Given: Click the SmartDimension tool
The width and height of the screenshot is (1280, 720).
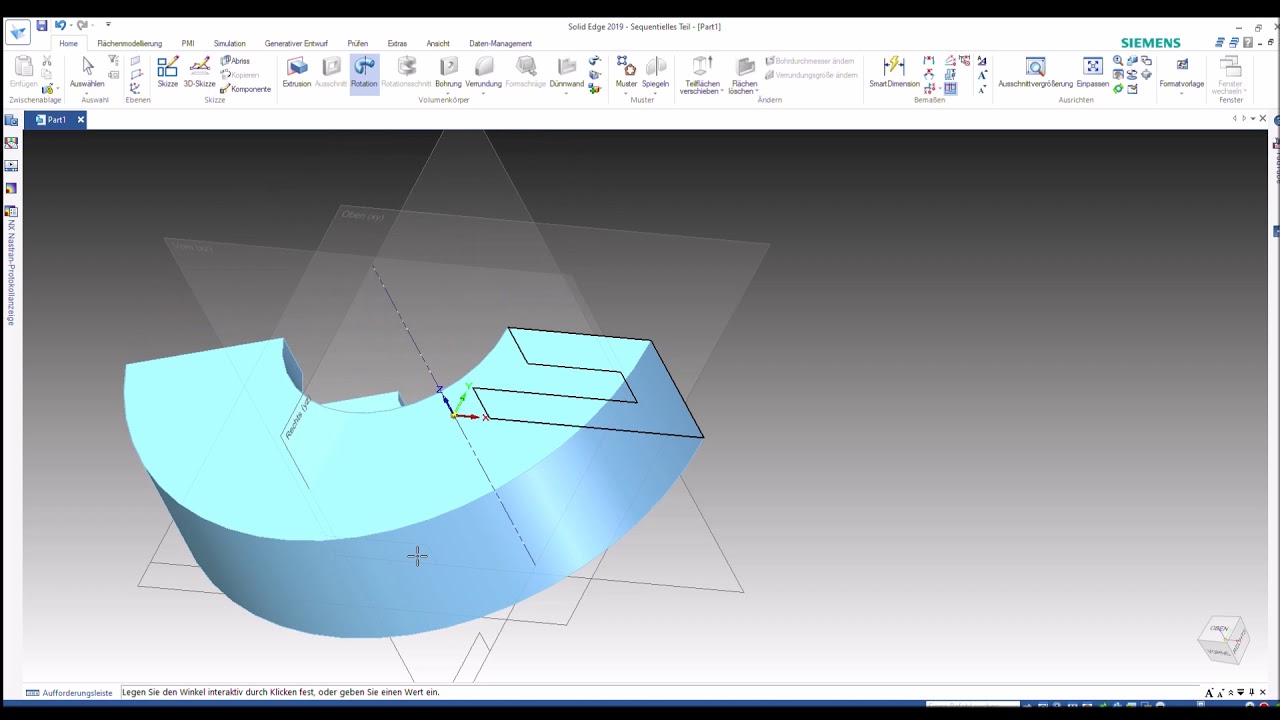Looking at the screenshot, I should click(894, 72).
